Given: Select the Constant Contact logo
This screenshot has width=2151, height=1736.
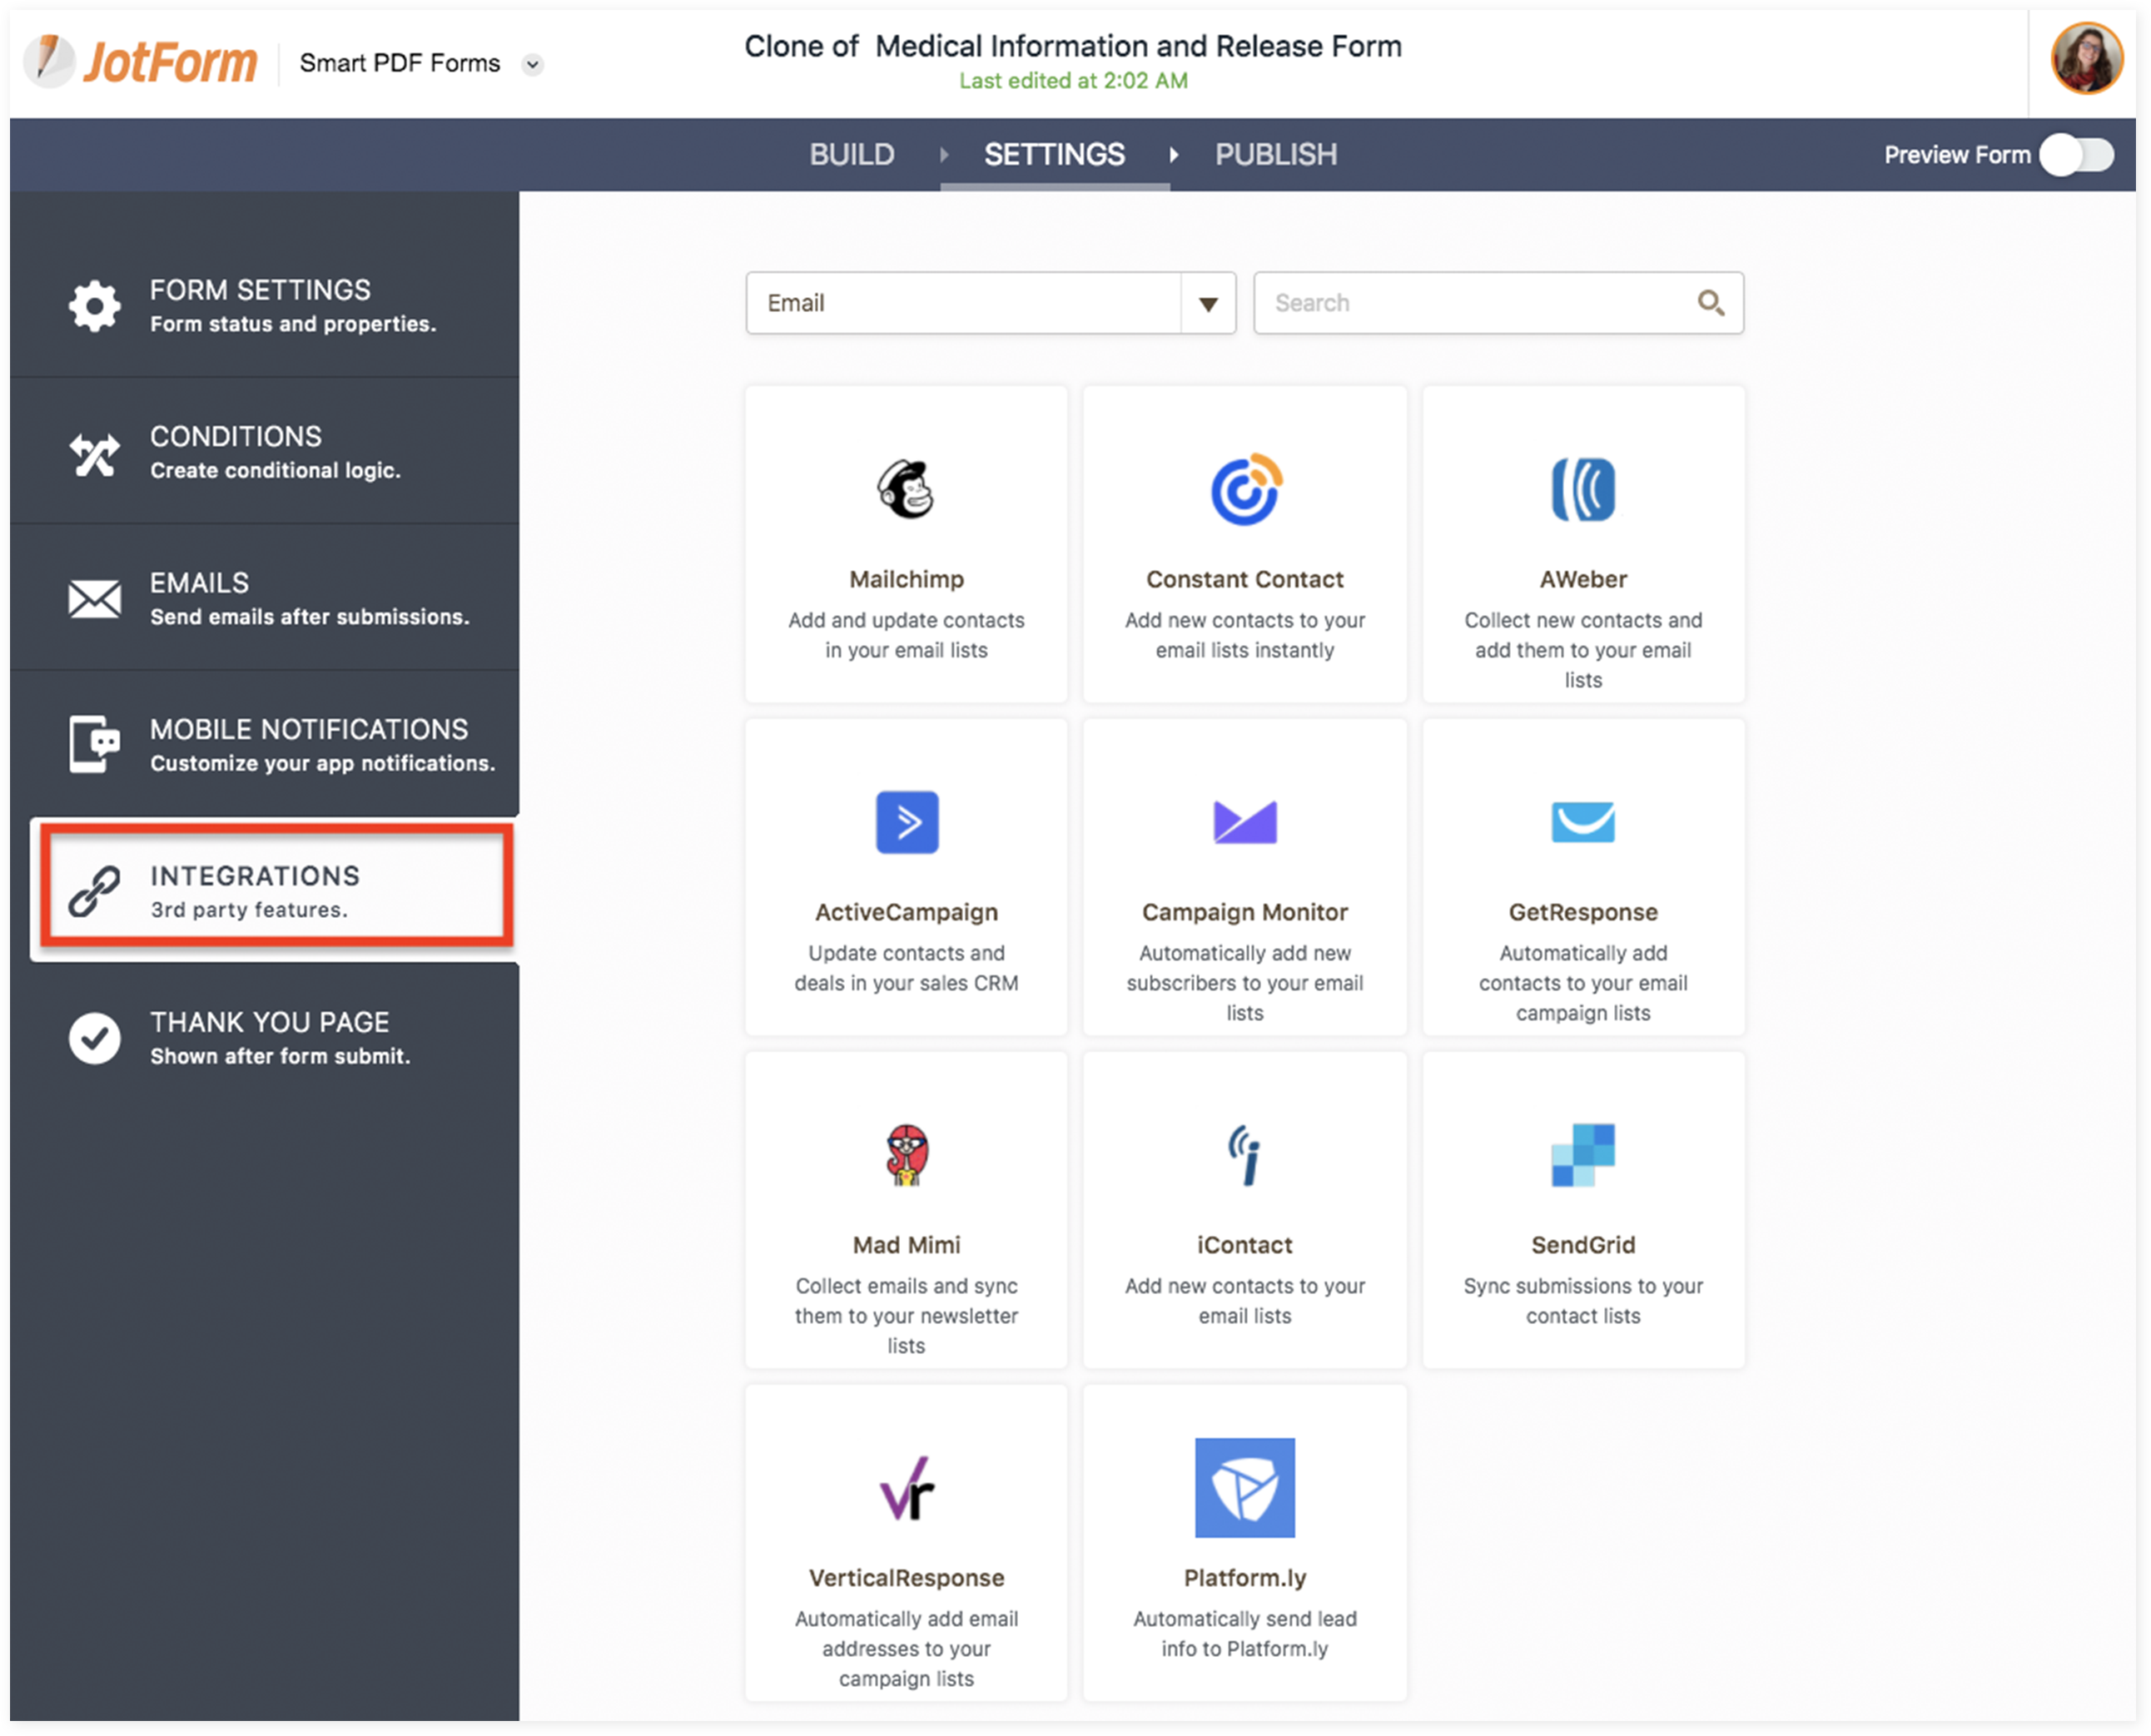Looking at the screenshot, I should 1245,489.
